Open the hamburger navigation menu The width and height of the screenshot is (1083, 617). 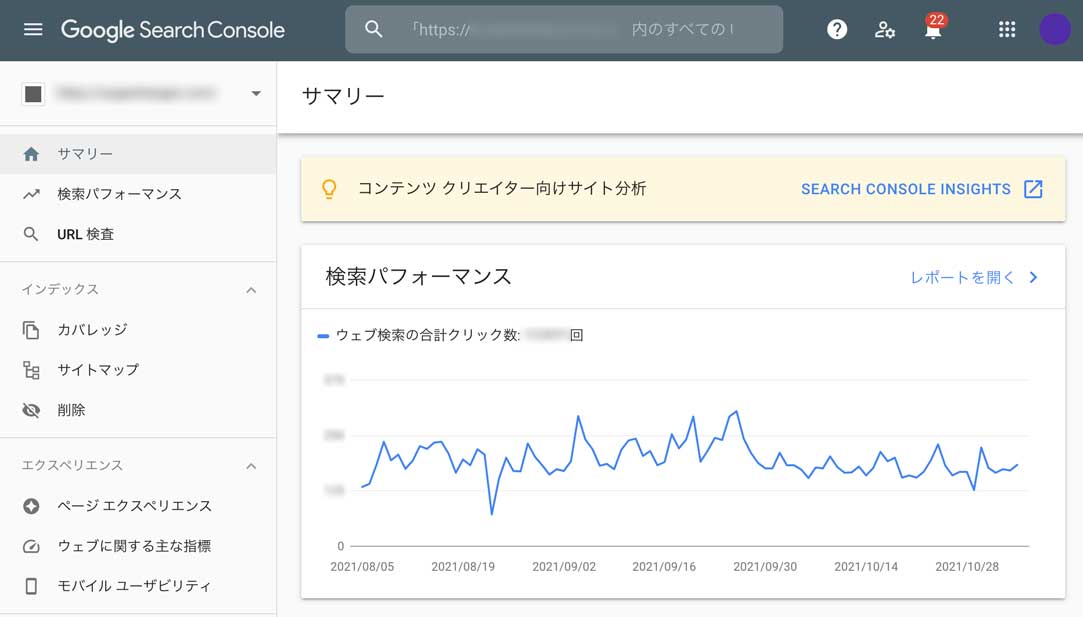coord(33,30)
